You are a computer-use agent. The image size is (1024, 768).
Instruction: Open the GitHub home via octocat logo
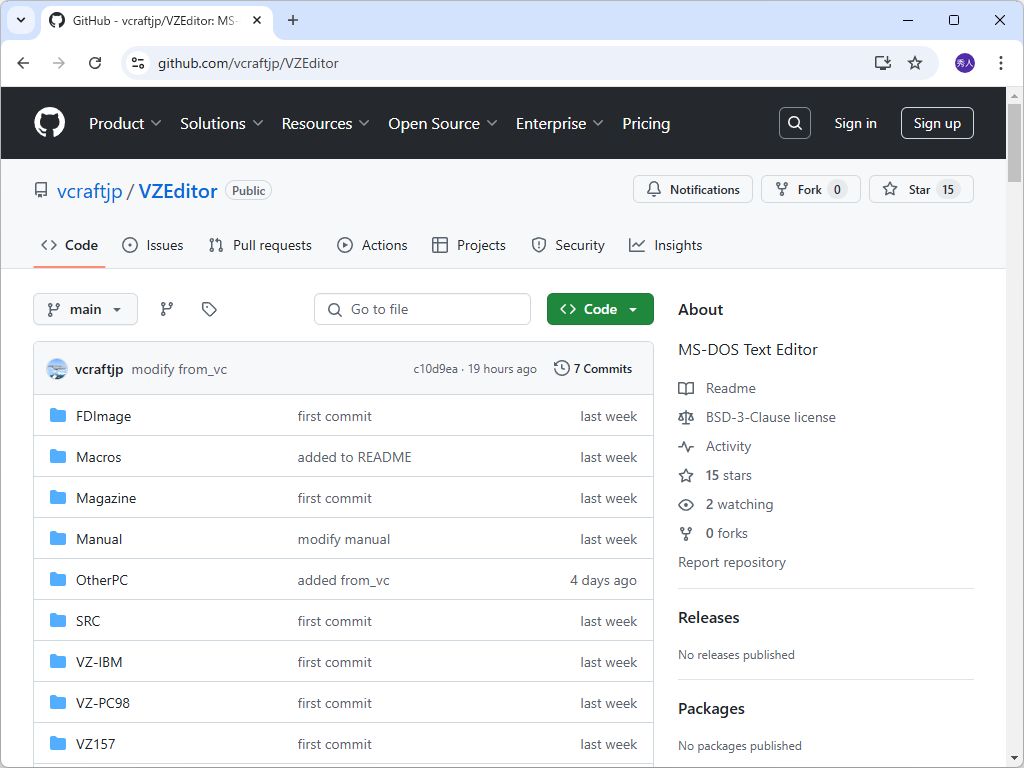click(x=49, y=122)
